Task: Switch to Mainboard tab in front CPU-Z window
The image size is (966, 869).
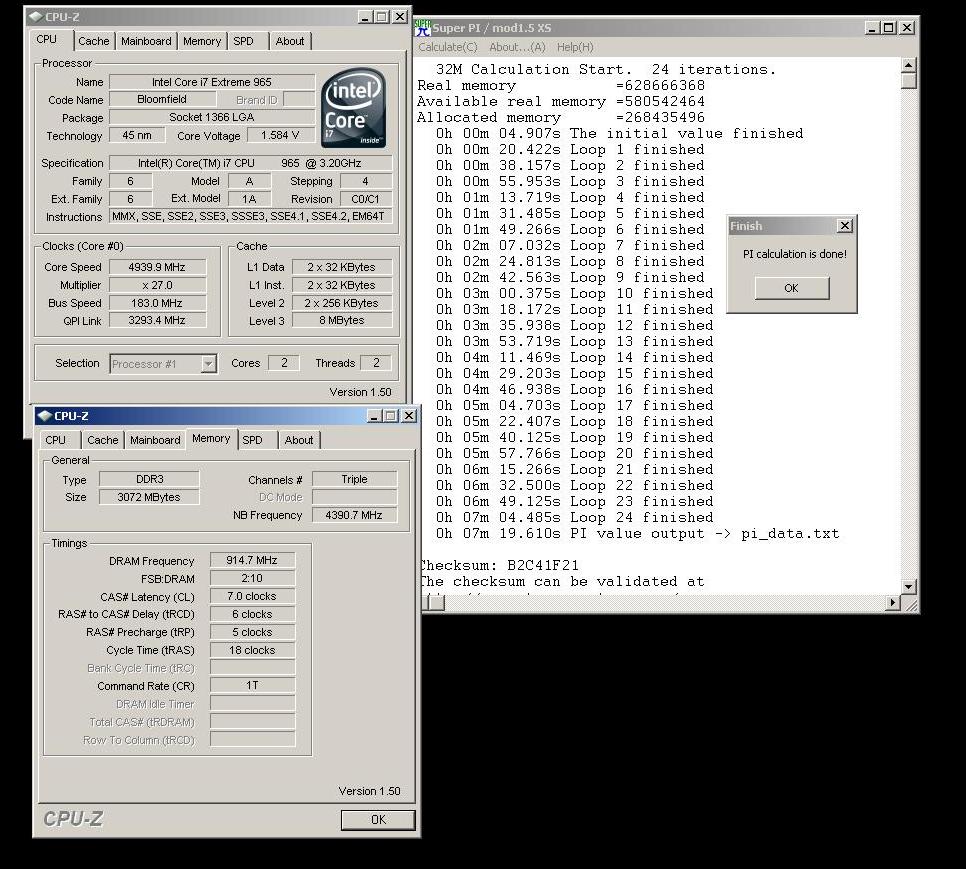Action: click(155, 440)
